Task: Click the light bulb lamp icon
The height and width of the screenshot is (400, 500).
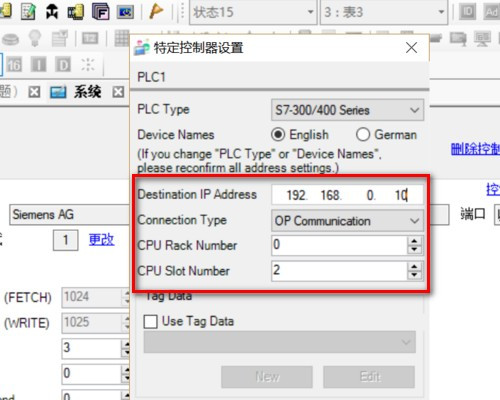Action: click(x=35, y=38)
